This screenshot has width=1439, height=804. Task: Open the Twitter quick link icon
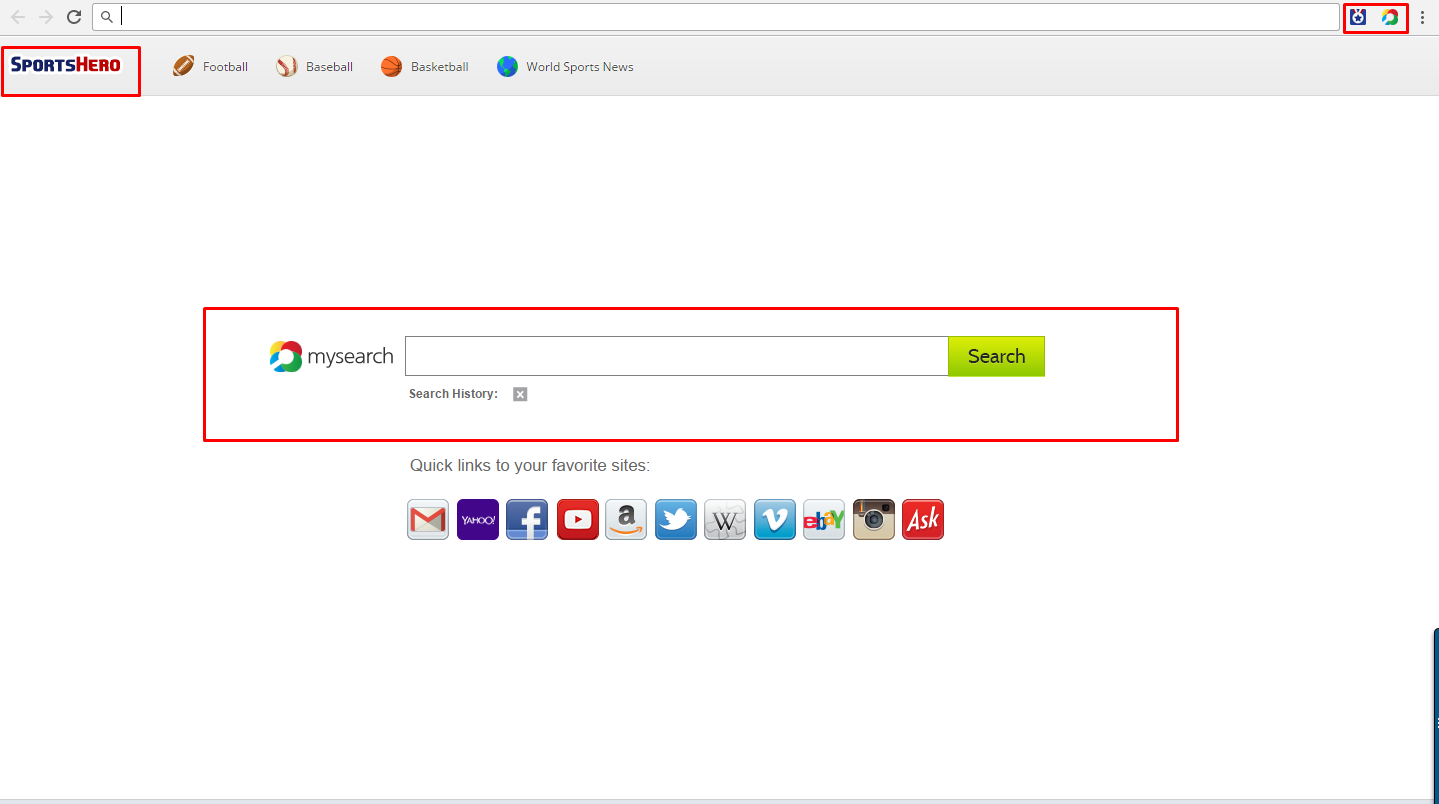coord(676,520)
